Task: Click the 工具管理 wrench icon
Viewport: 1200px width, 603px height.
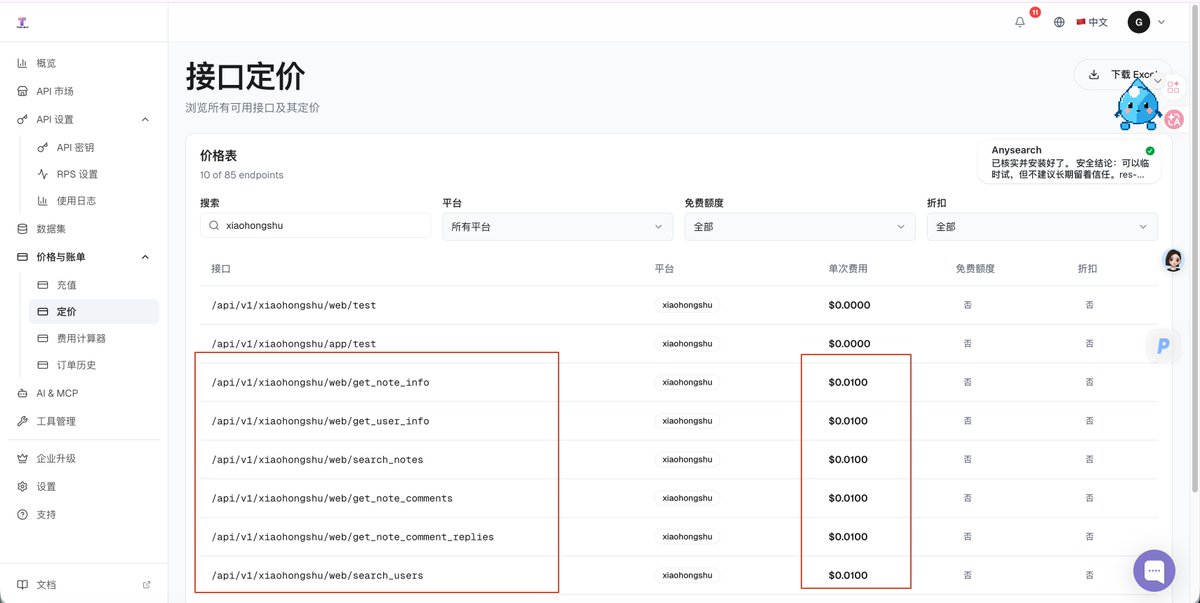Action: [x=22, y=421]
